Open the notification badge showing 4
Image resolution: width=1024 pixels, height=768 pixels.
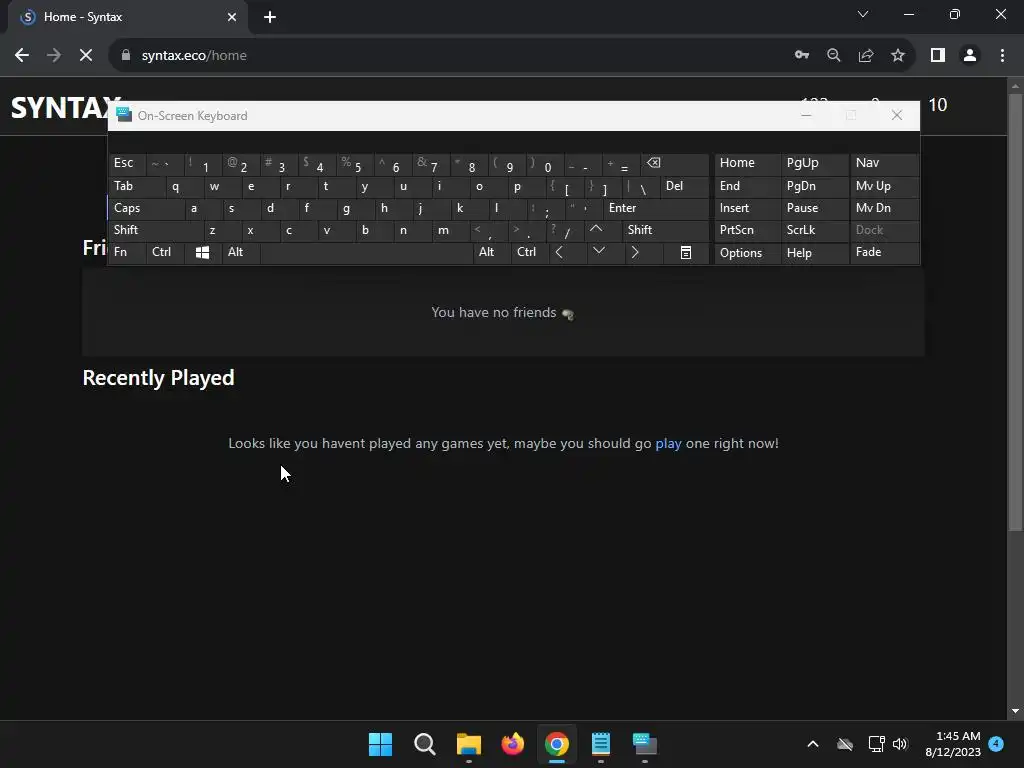pyautogui.click(x=996, y=744)
